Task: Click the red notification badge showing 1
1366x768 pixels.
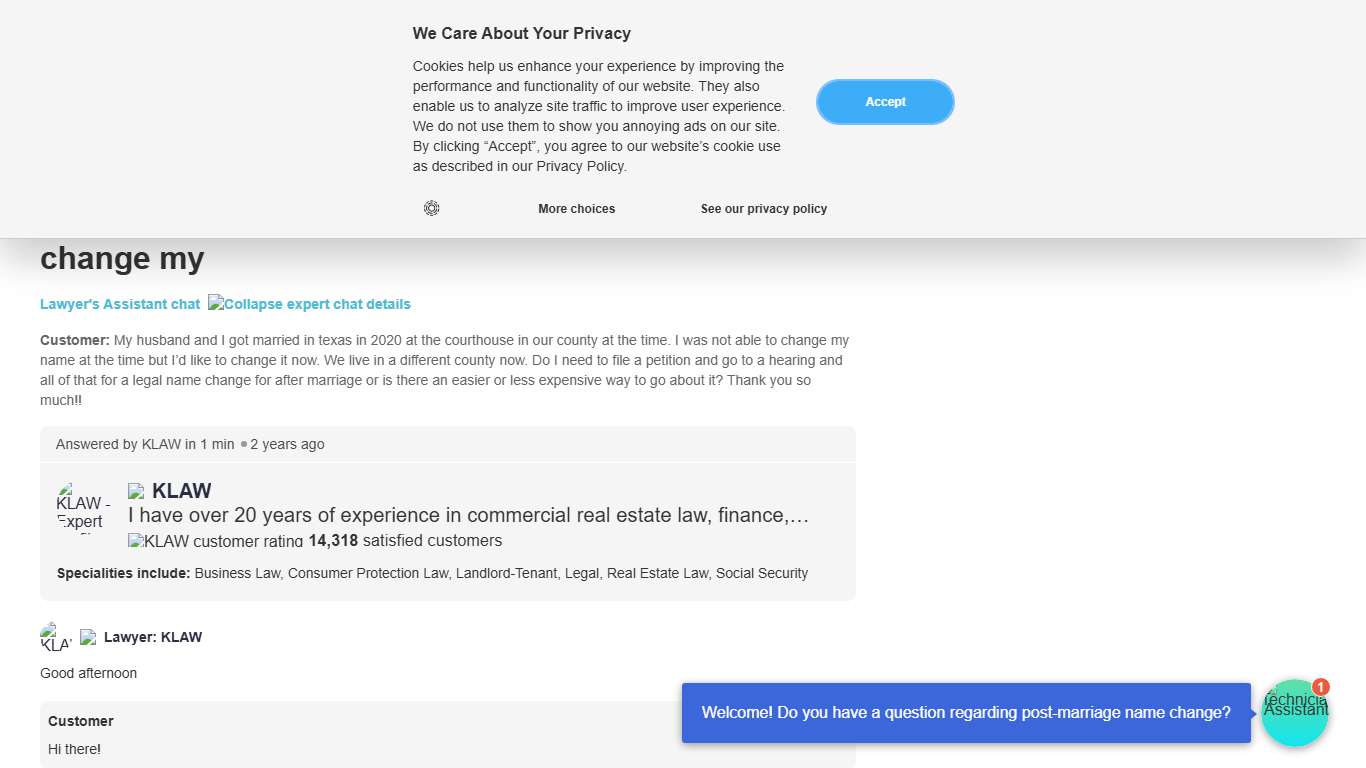Action: 1321,687
